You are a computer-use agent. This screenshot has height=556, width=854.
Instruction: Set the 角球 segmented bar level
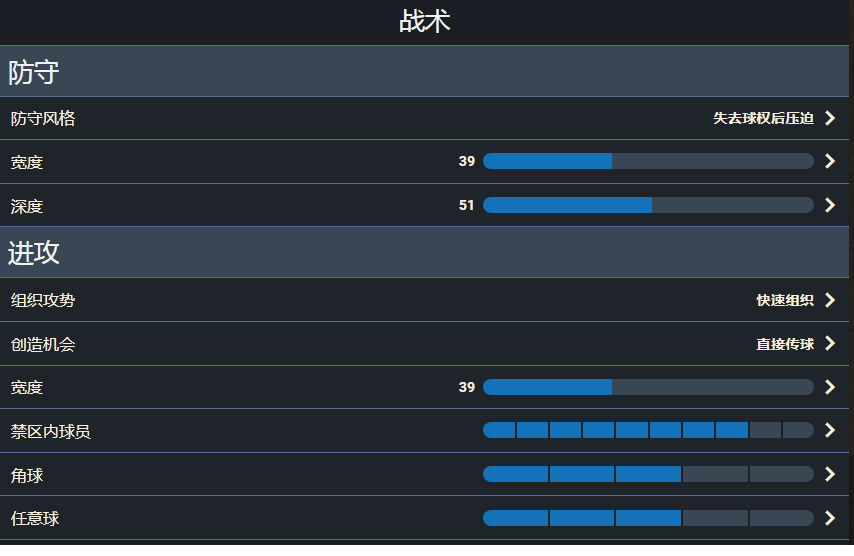pyautogui.click(x=648, y=474)
